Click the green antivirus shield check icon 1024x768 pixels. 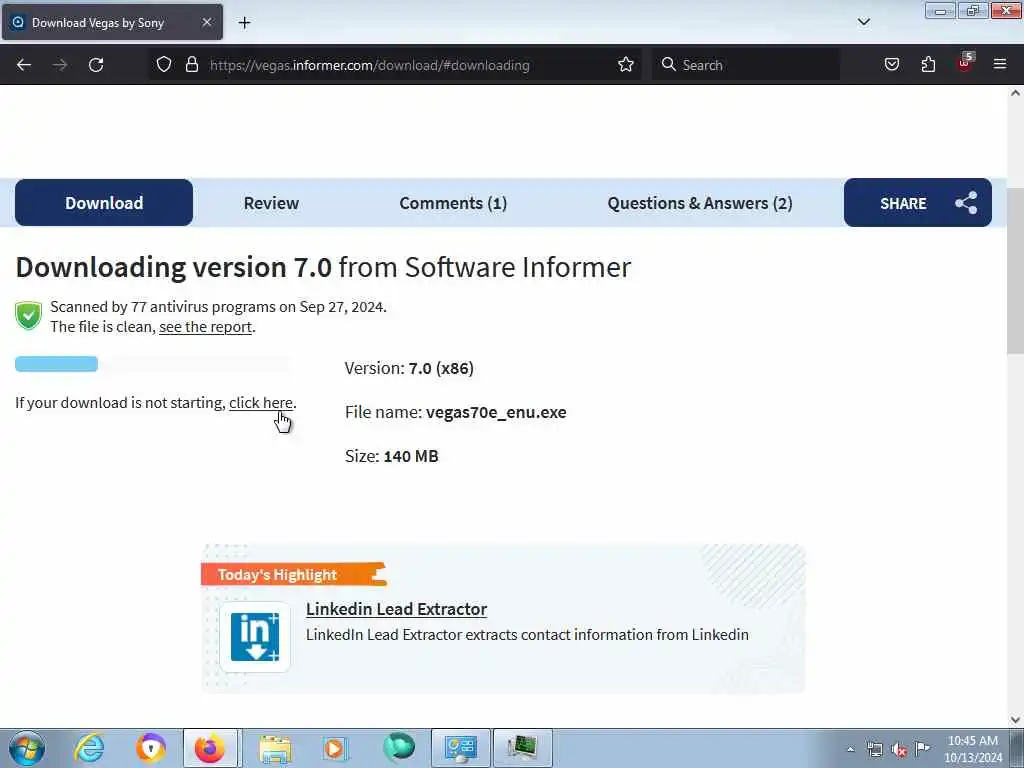(x=28, y=316)
